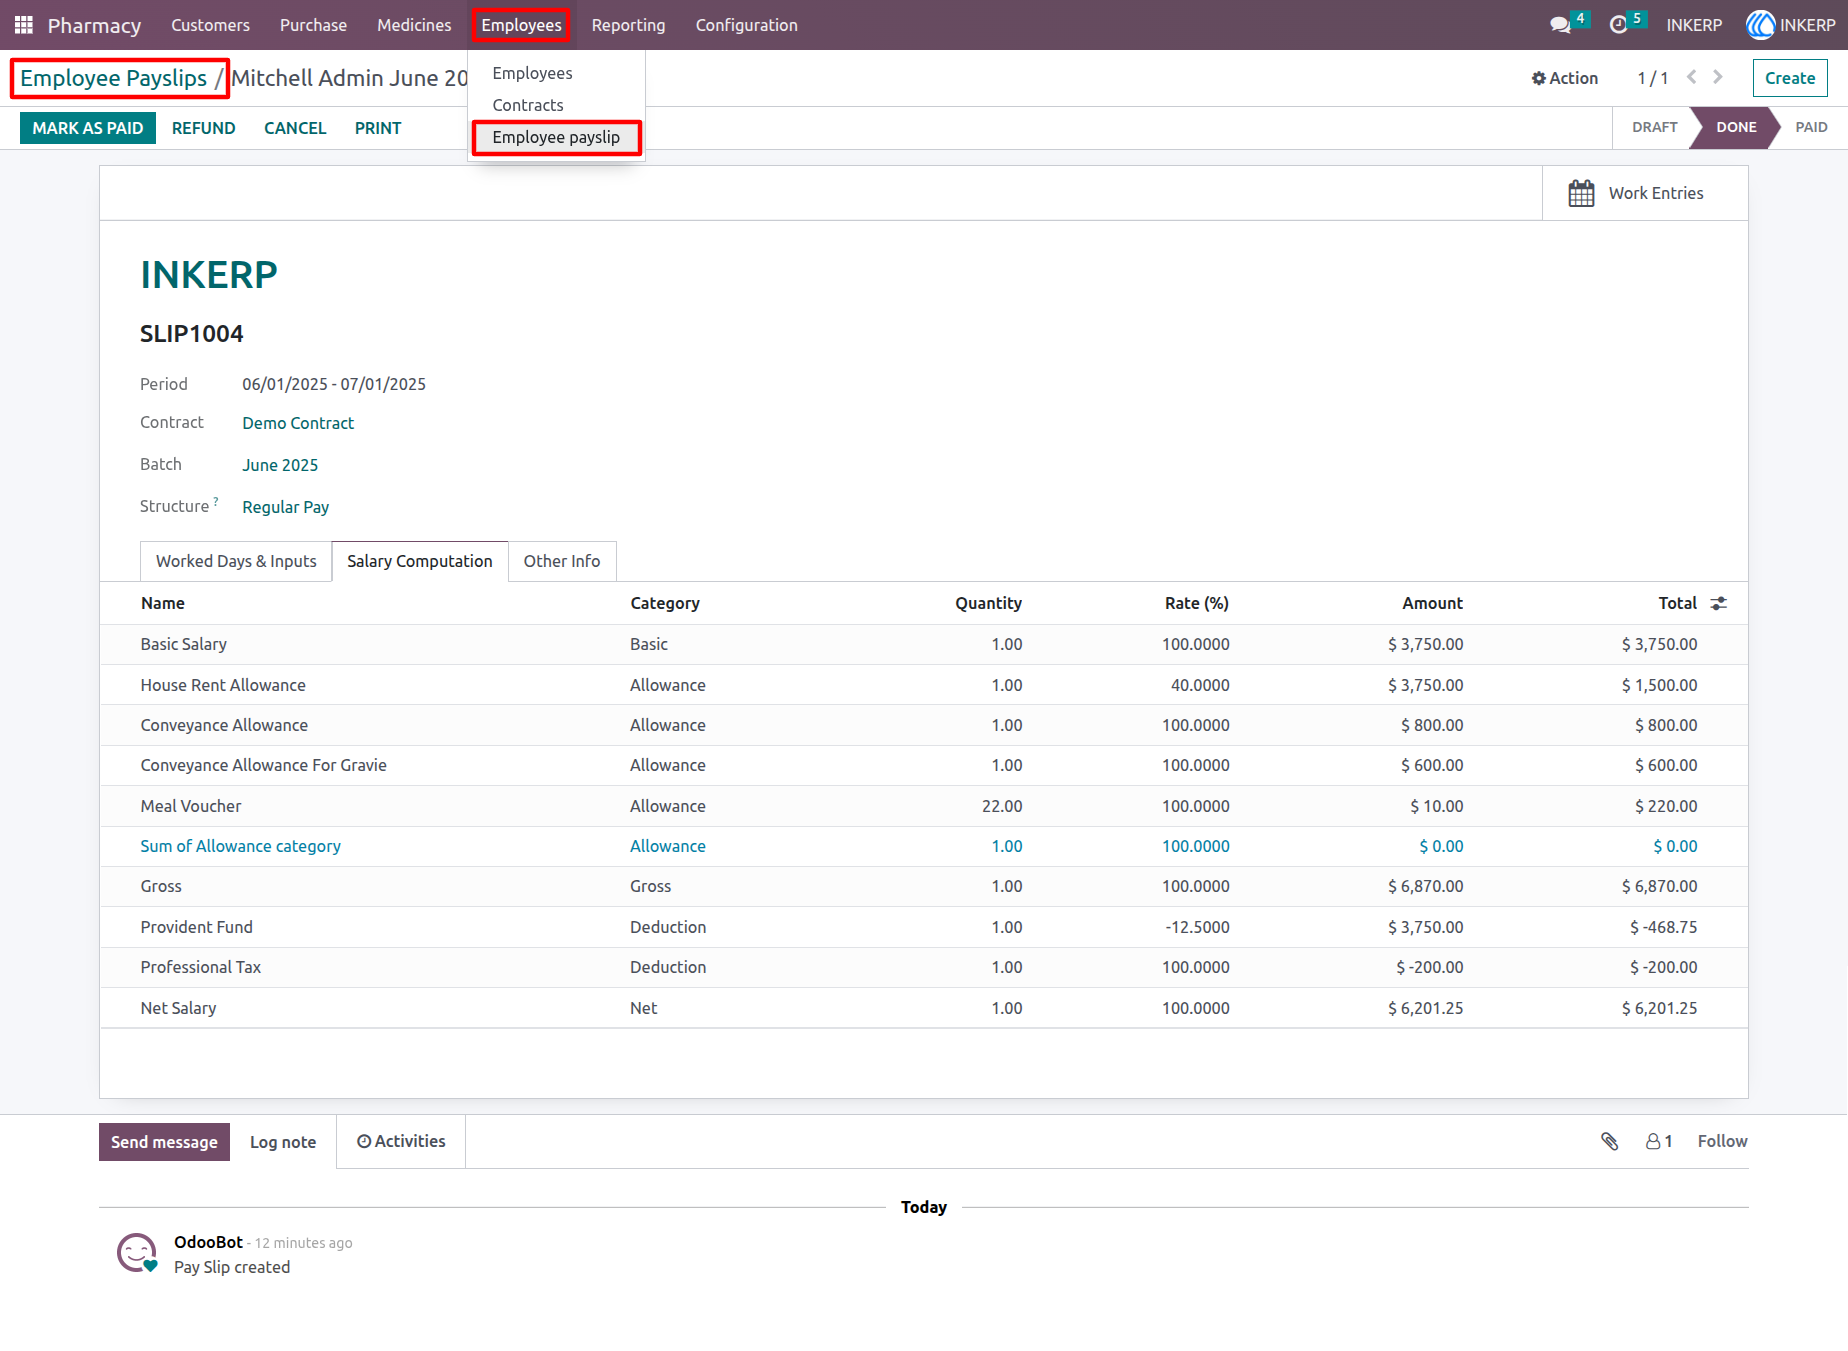Click the MARK AS PAID button

tap(88, 128)
